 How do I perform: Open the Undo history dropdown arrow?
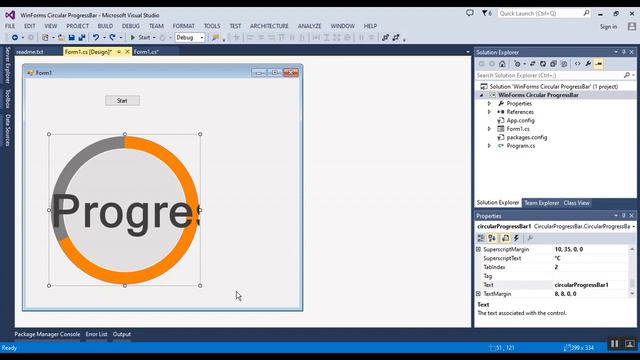pos(104,38)
